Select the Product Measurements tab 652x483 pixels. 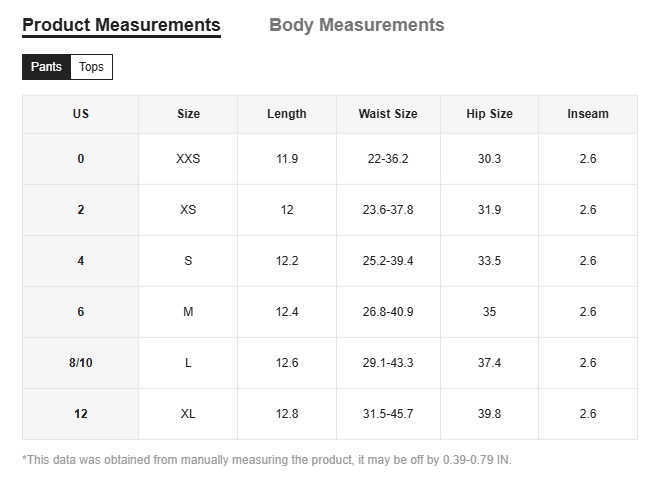point(121,25)
